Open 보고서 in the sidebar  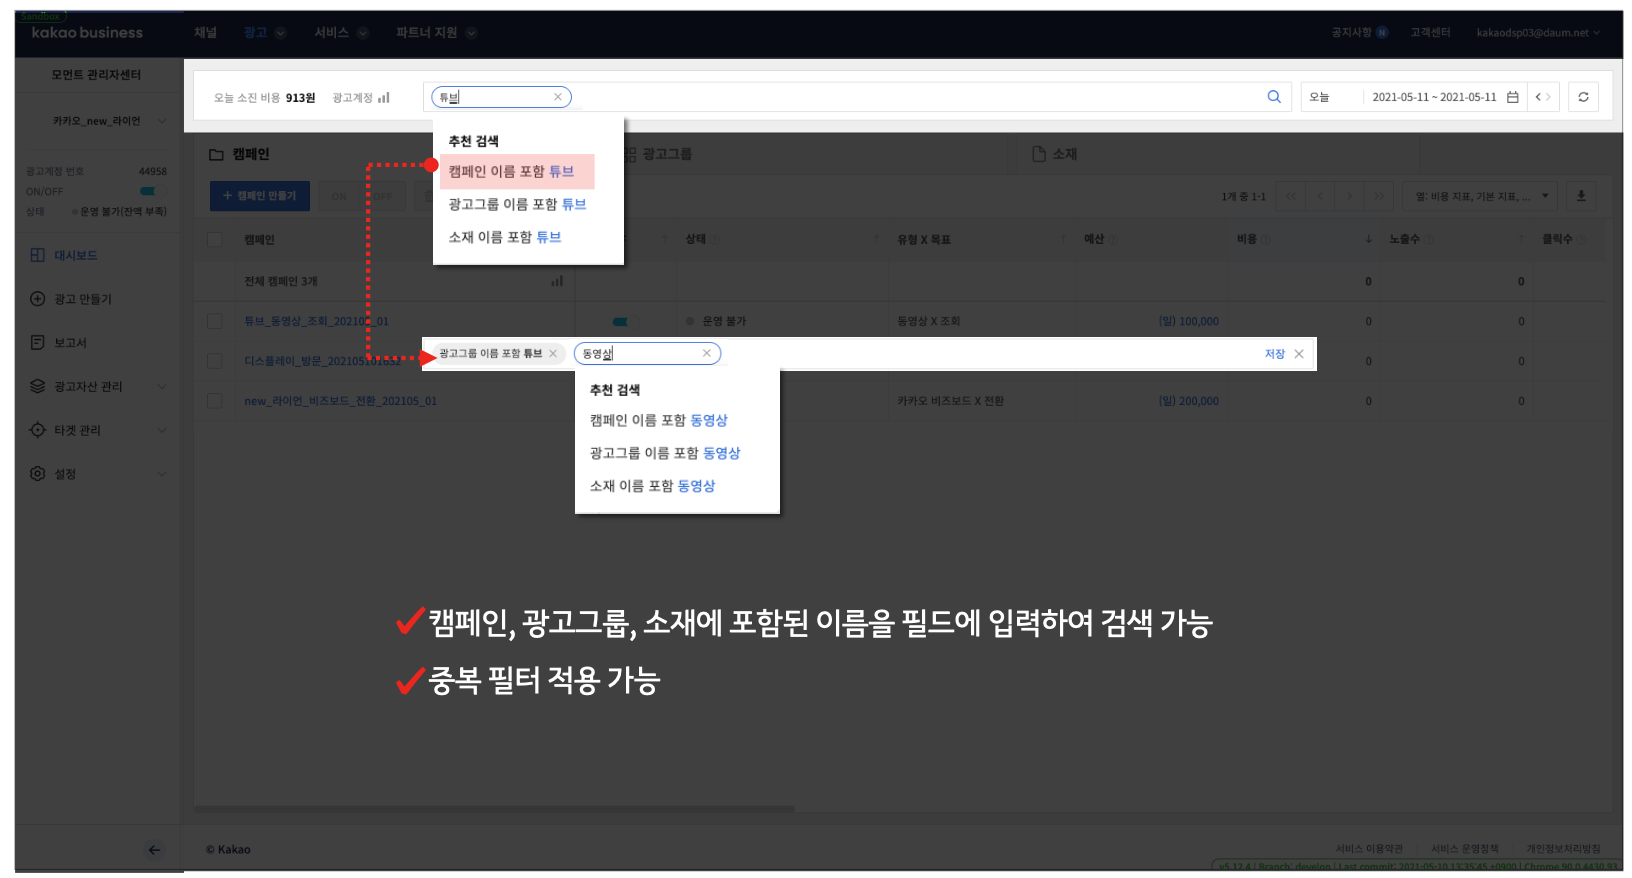pyautogui.click(x=70, y=343)
